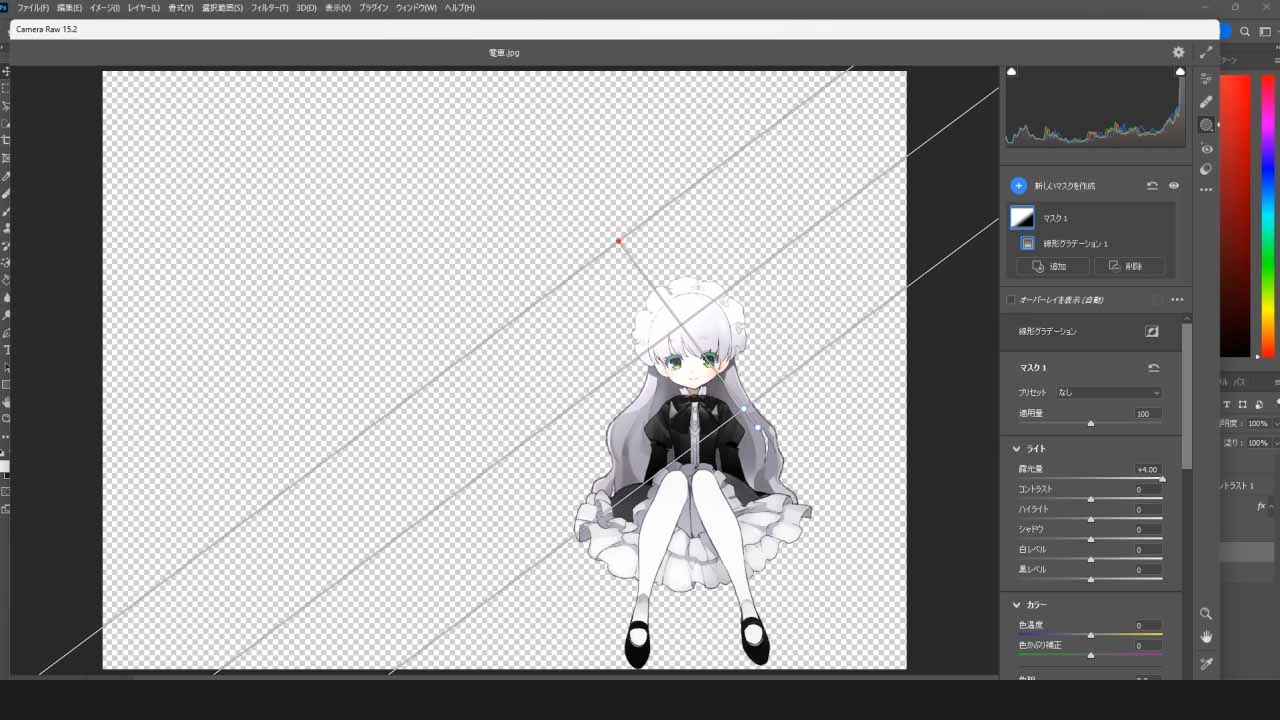Viewport: 1280px width, 720px height.
Task: Click the シャドウ value field
Action: tap(1147, 529)
